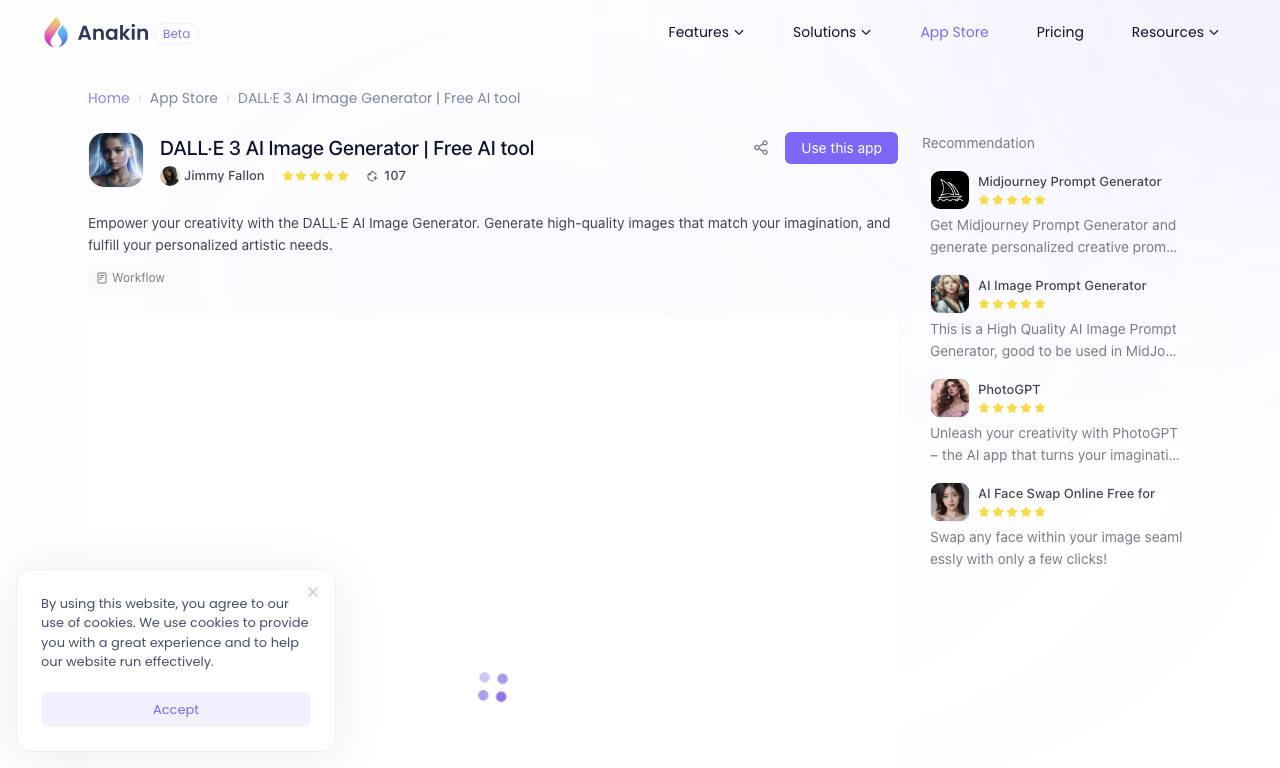Click the Workflow tag label
Screen dimensions: 1280x768
click(138, 278)
